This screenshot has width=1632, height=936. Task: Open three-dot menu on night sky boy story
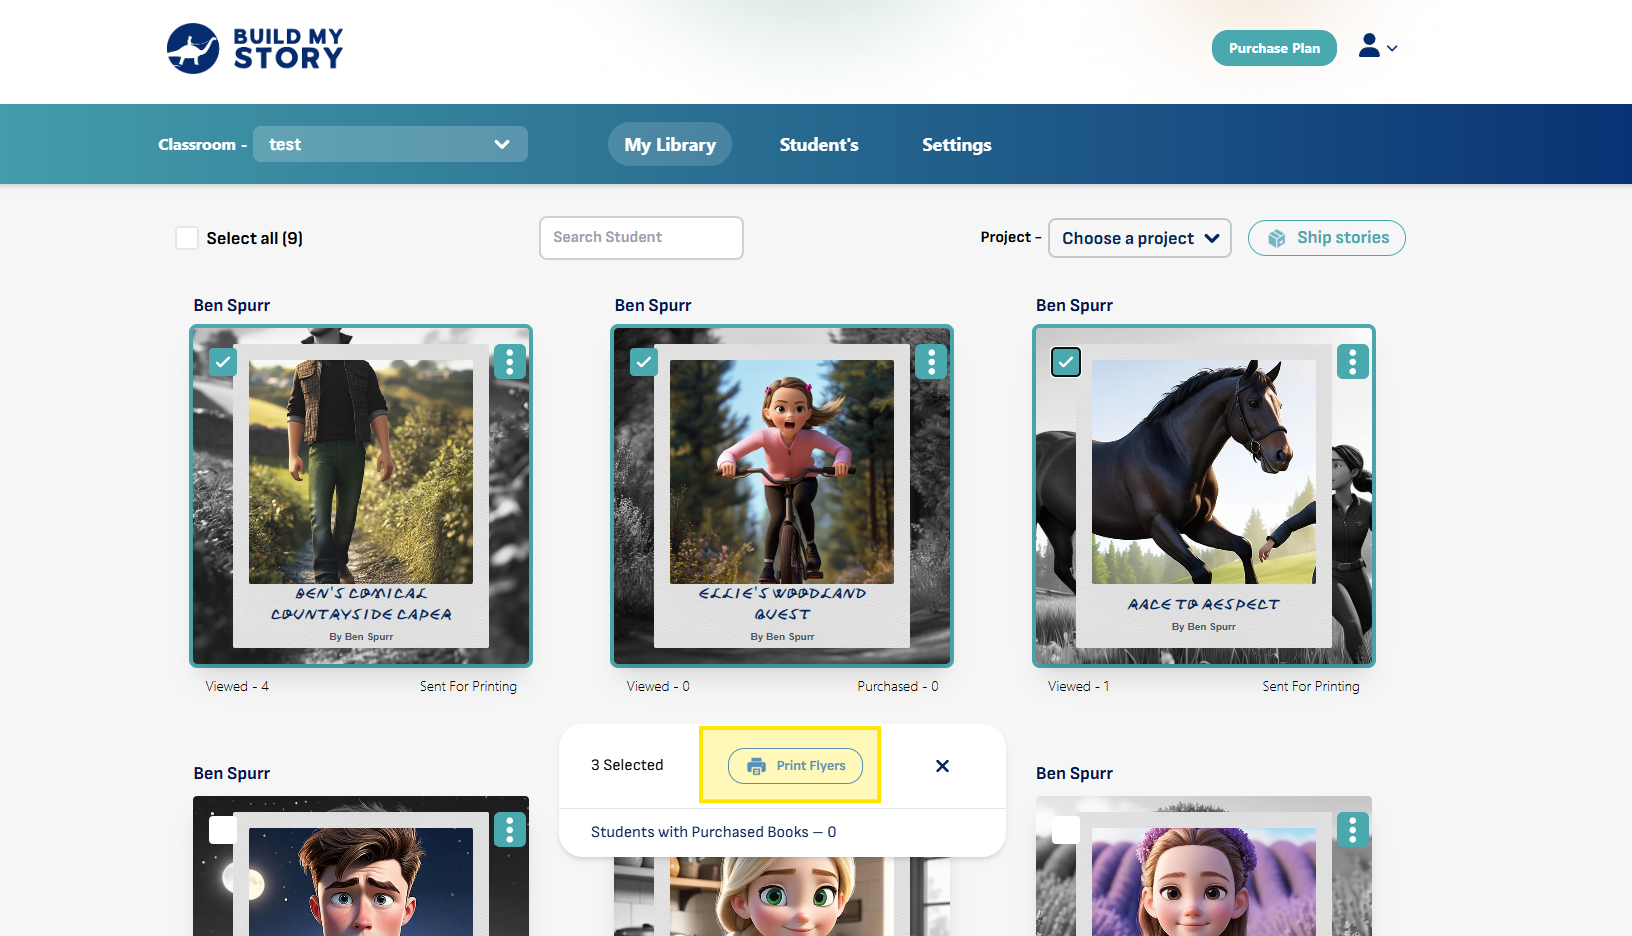[510, 829]
